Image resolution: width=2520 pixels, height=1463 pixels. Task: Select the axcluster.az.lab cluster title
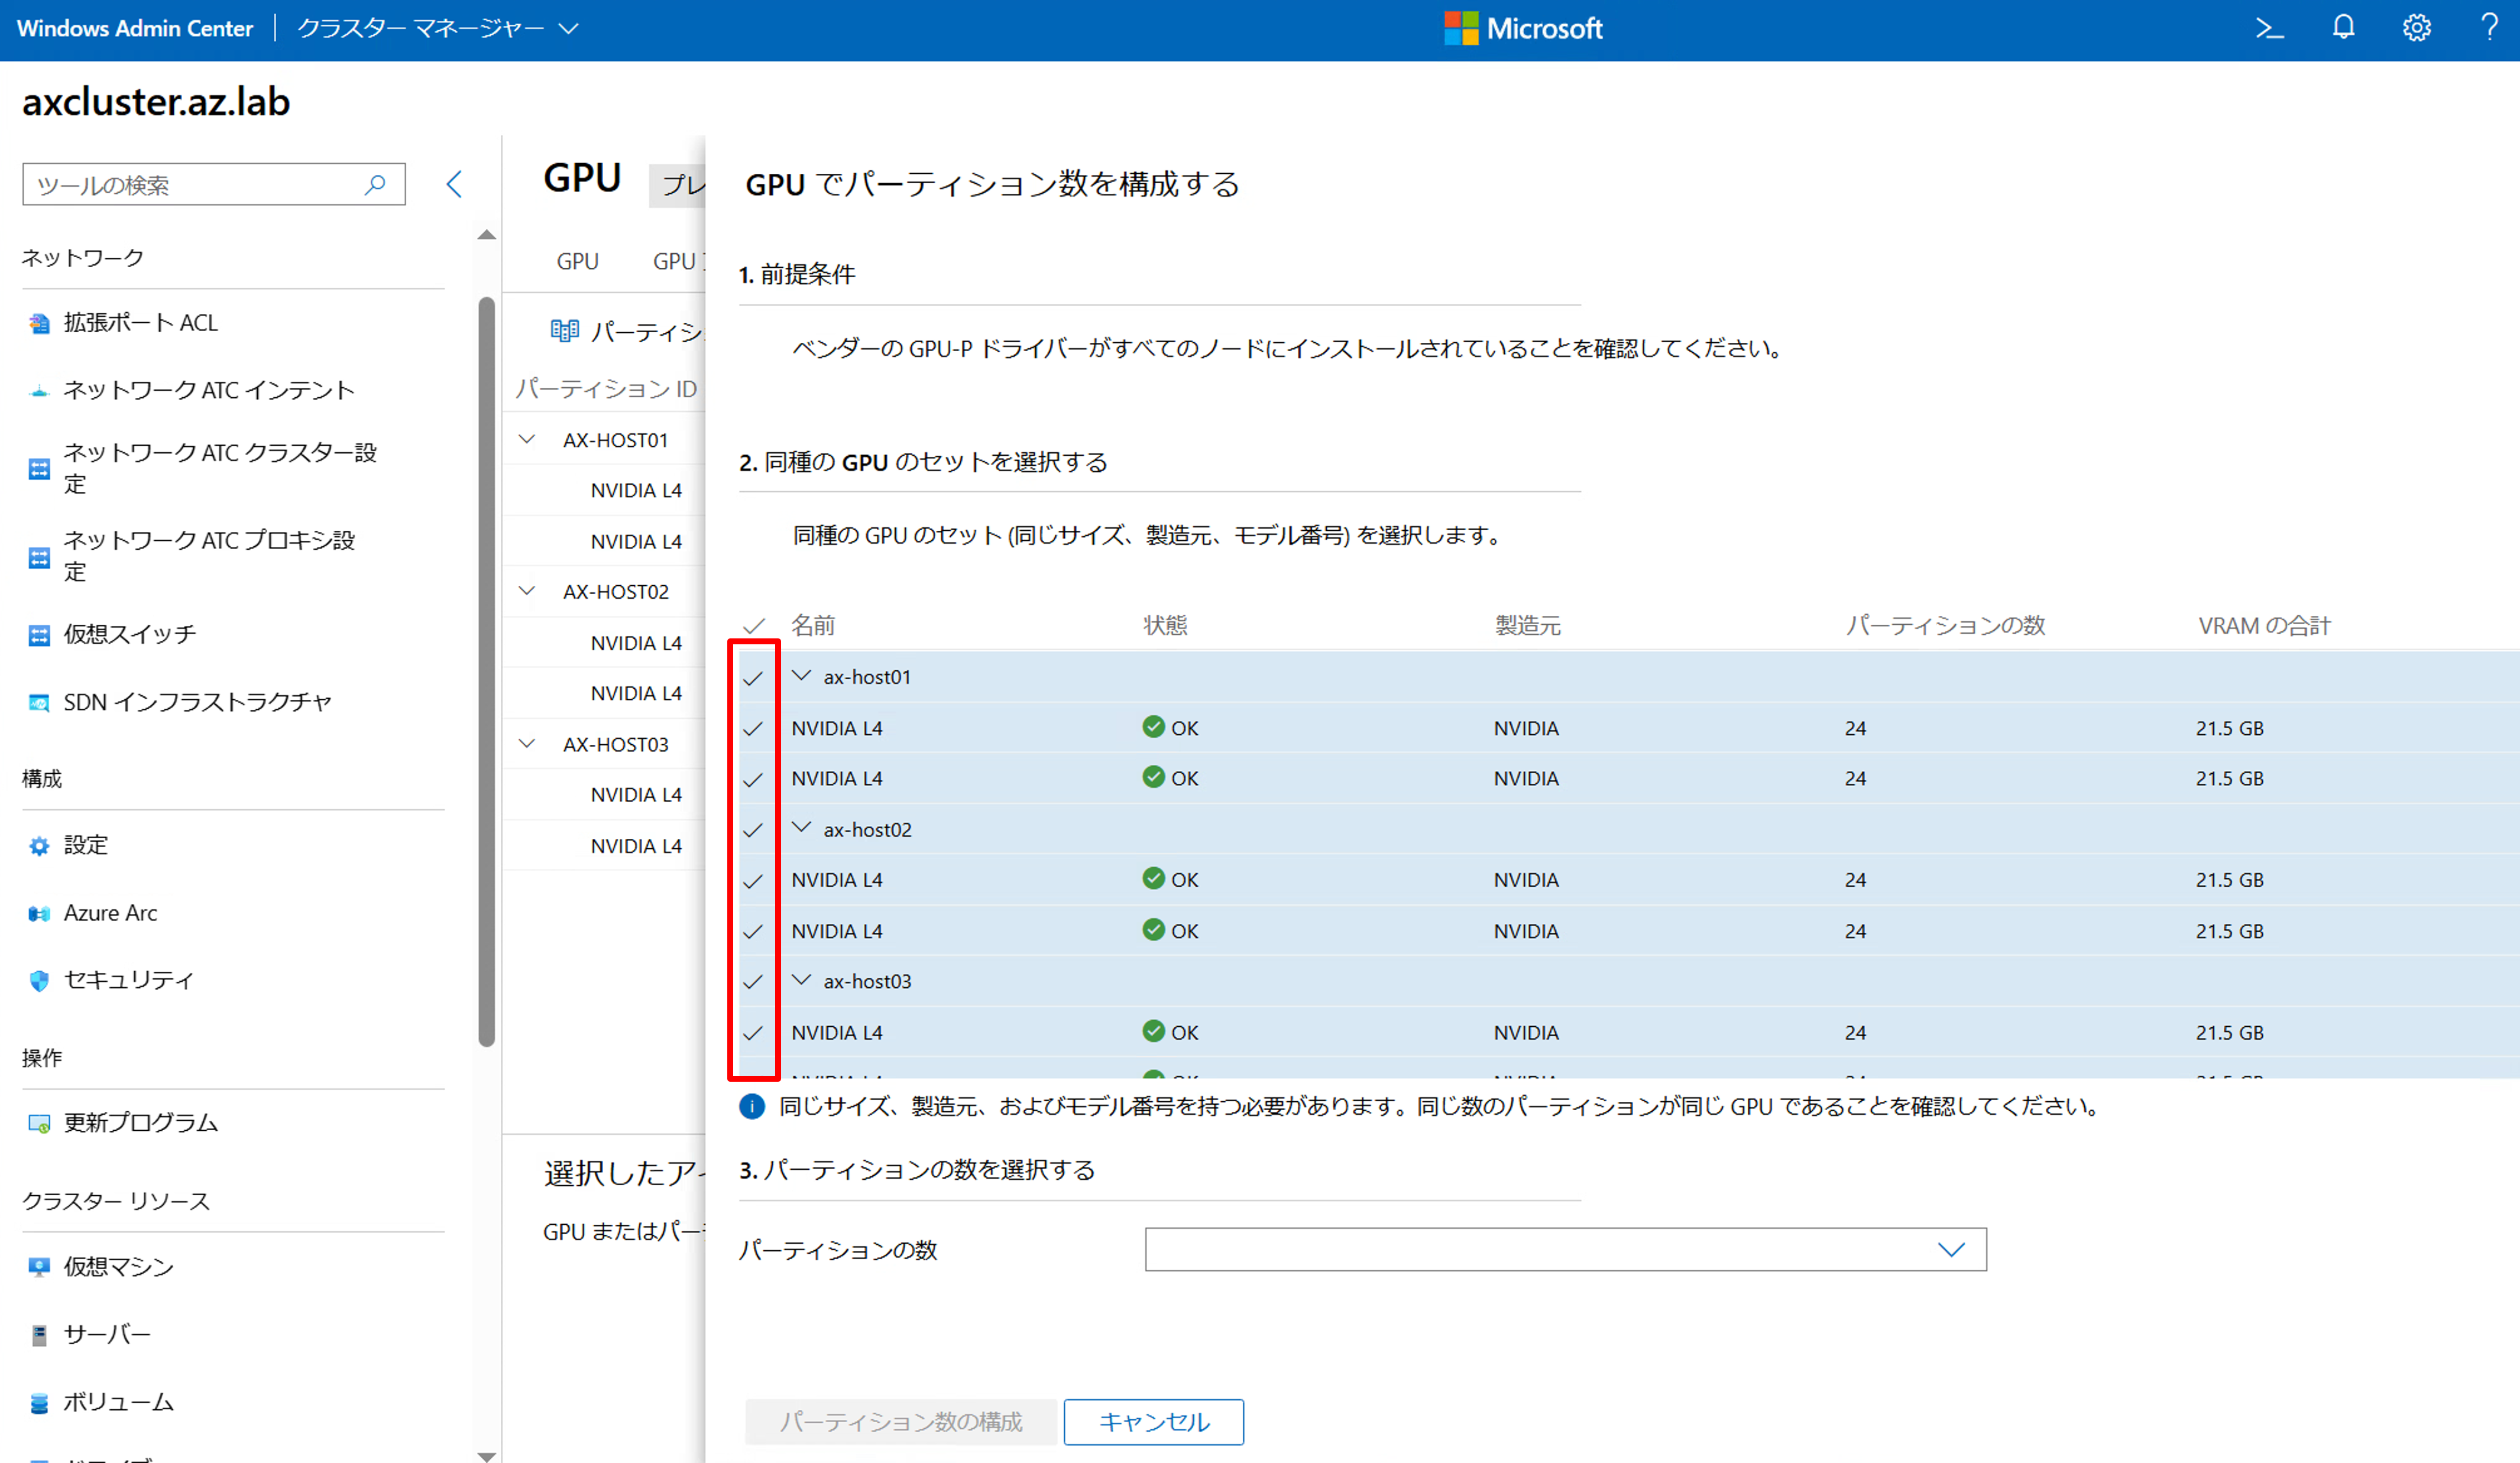[x=156, y=102]
